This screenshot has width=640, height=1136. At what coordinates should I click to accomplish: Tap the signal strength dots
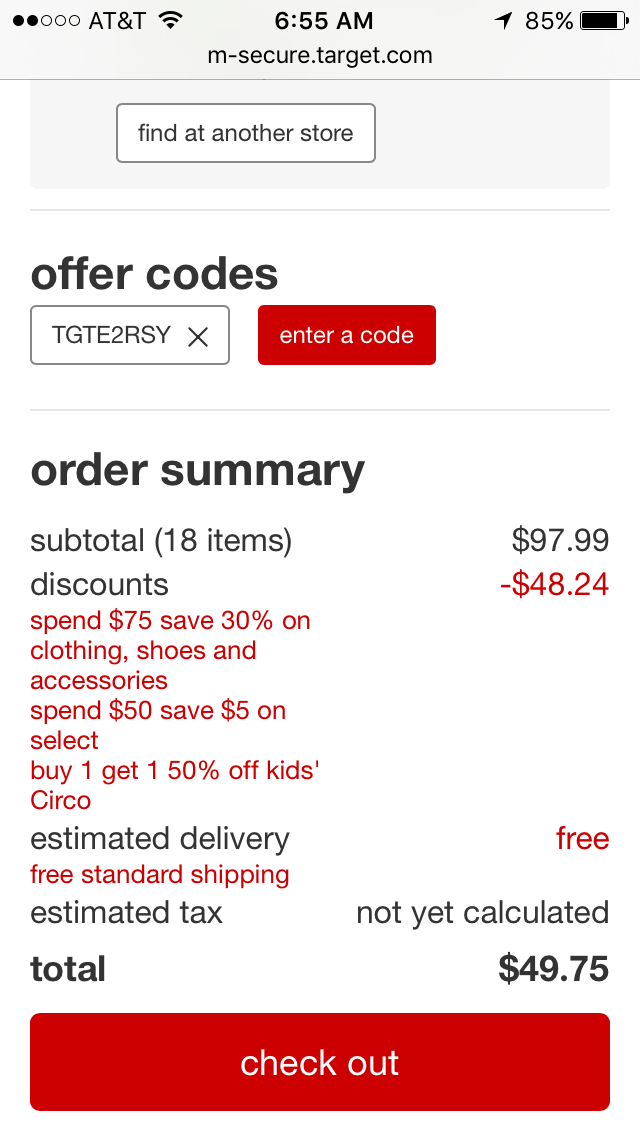pos(46,21)
